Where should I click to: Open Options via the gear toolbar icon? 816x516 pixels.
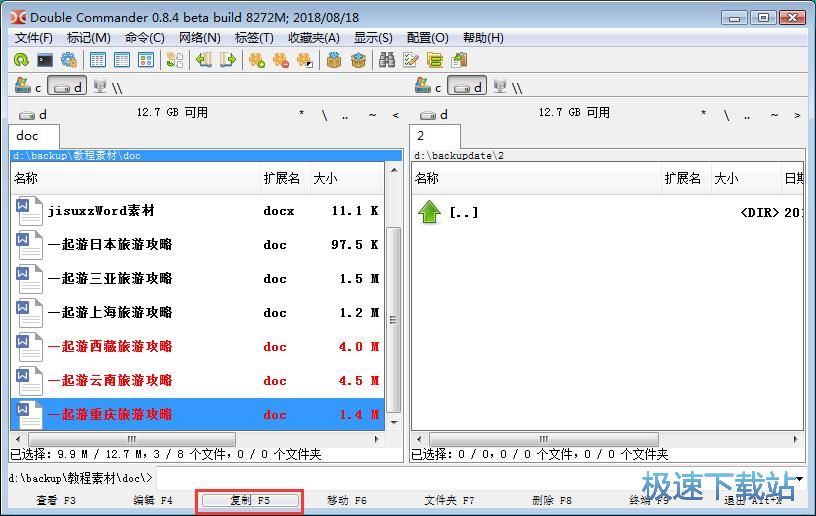tap(69, 60)
